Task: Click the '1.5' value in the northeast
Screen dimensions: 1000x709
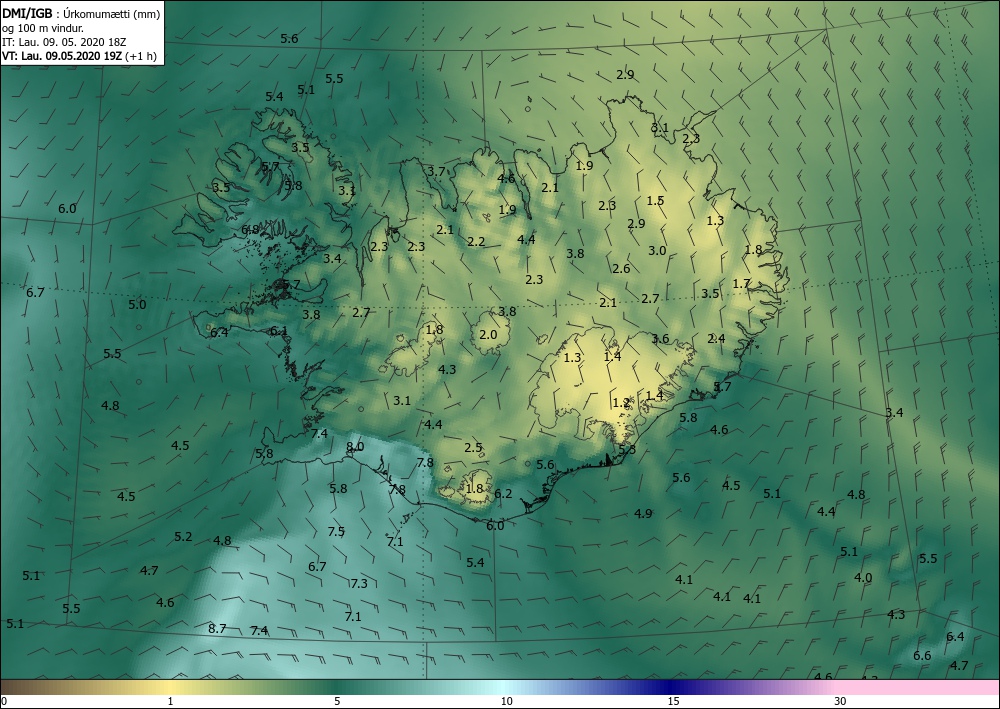Action: click(x=656, y=200)
